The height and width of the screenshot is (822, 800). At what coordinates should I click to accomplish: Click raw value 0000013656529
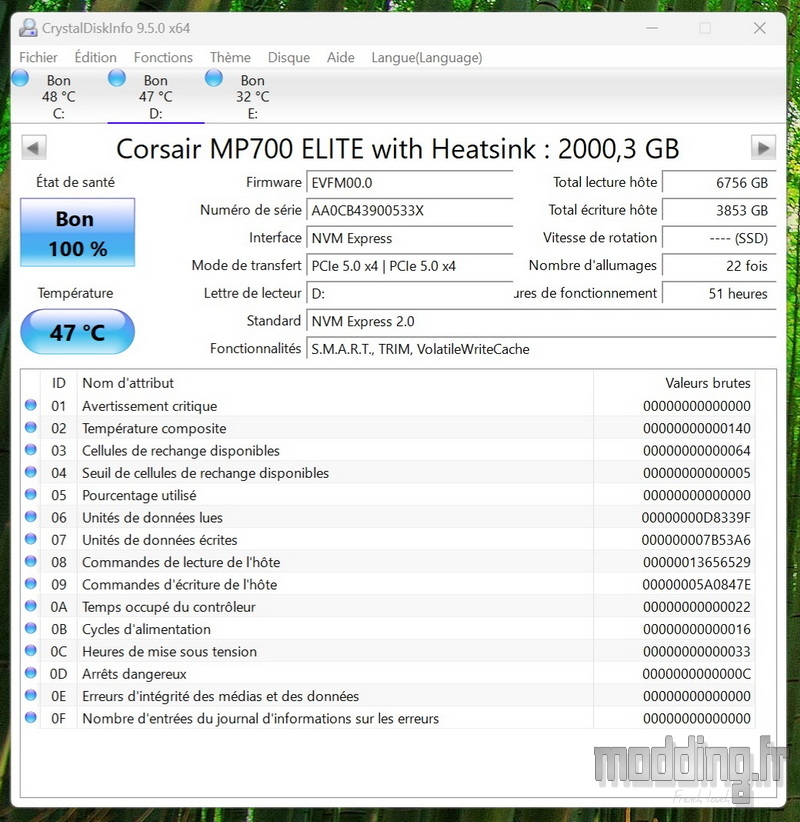coord(697,563)
